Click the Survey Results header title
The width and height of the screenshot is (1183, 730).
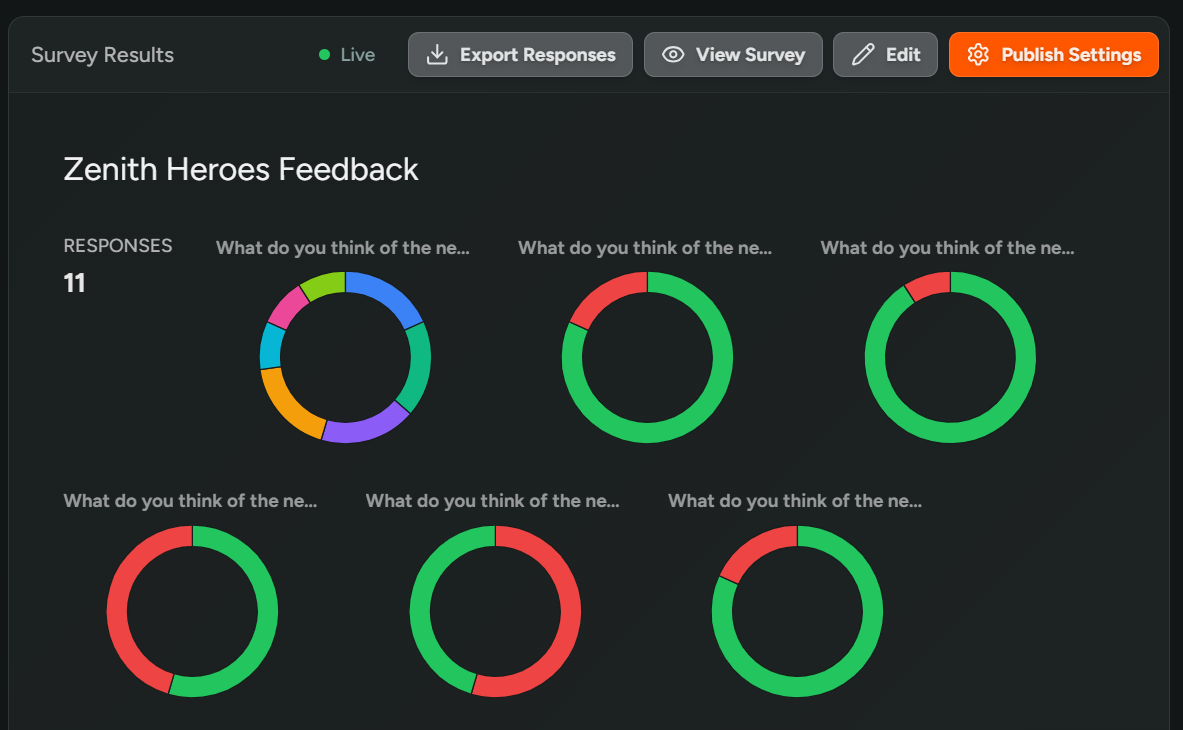click(x=102, y=55)
